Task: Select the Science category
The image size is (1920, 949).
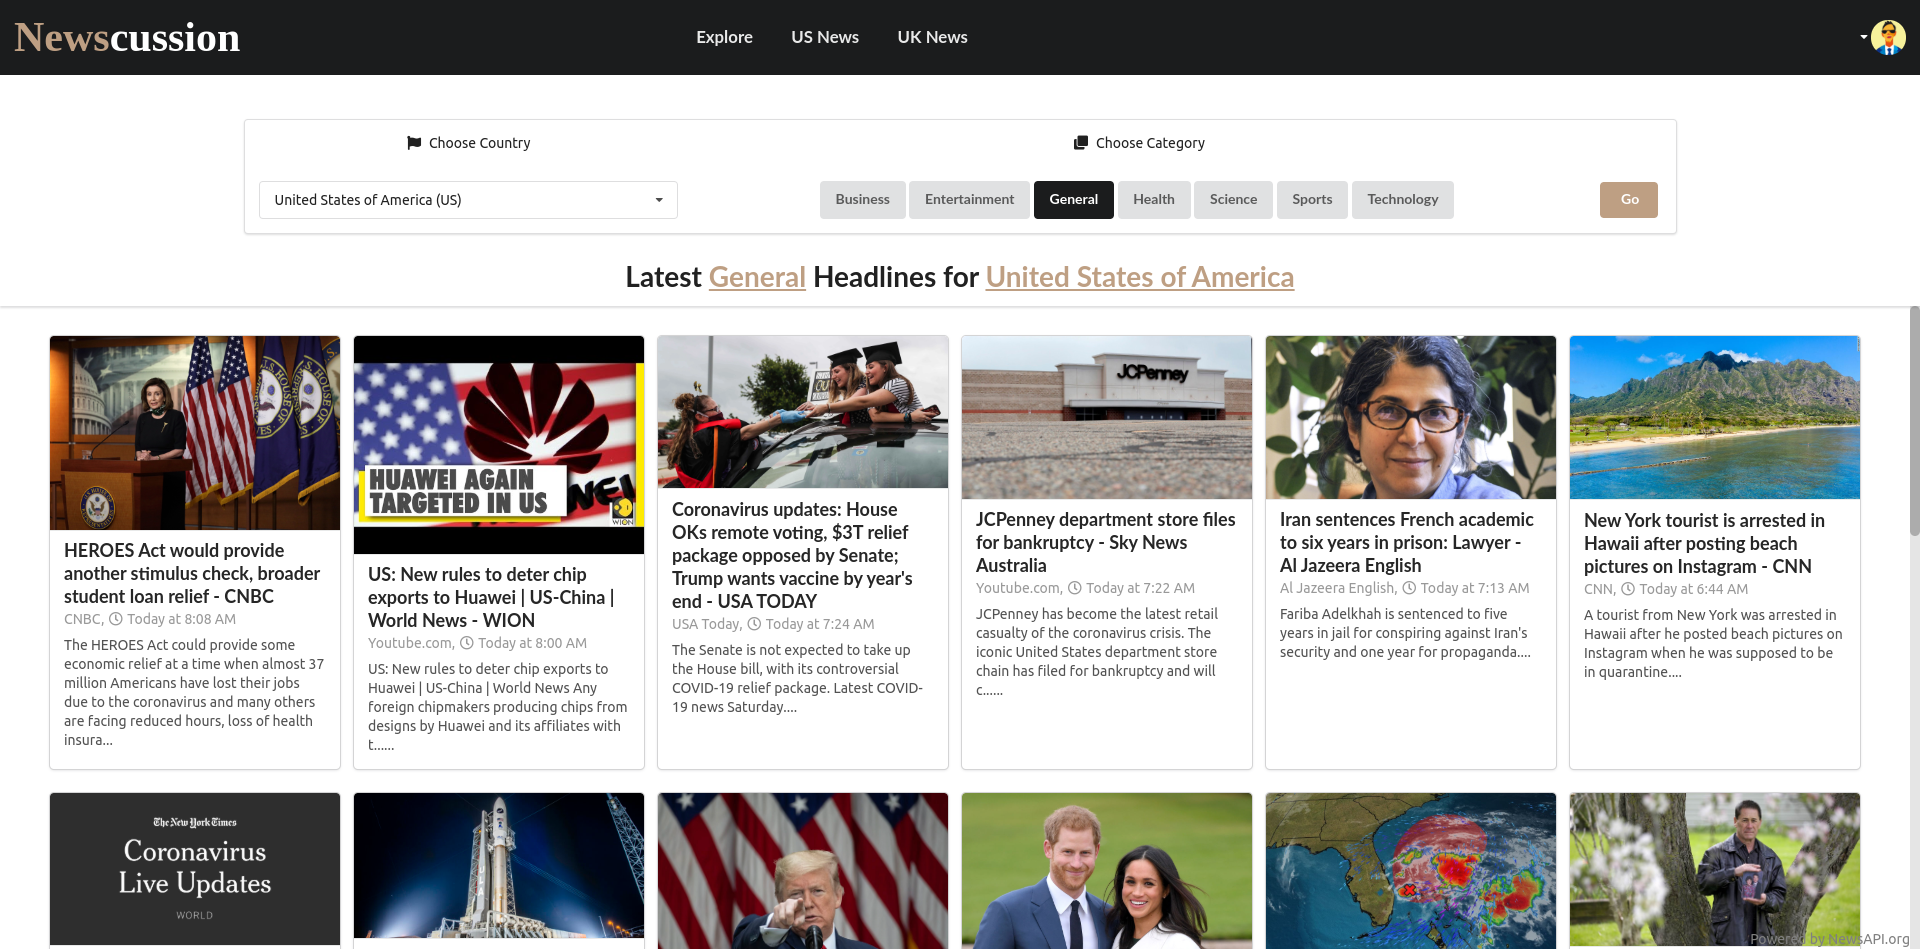Action: coord(1233,200)
